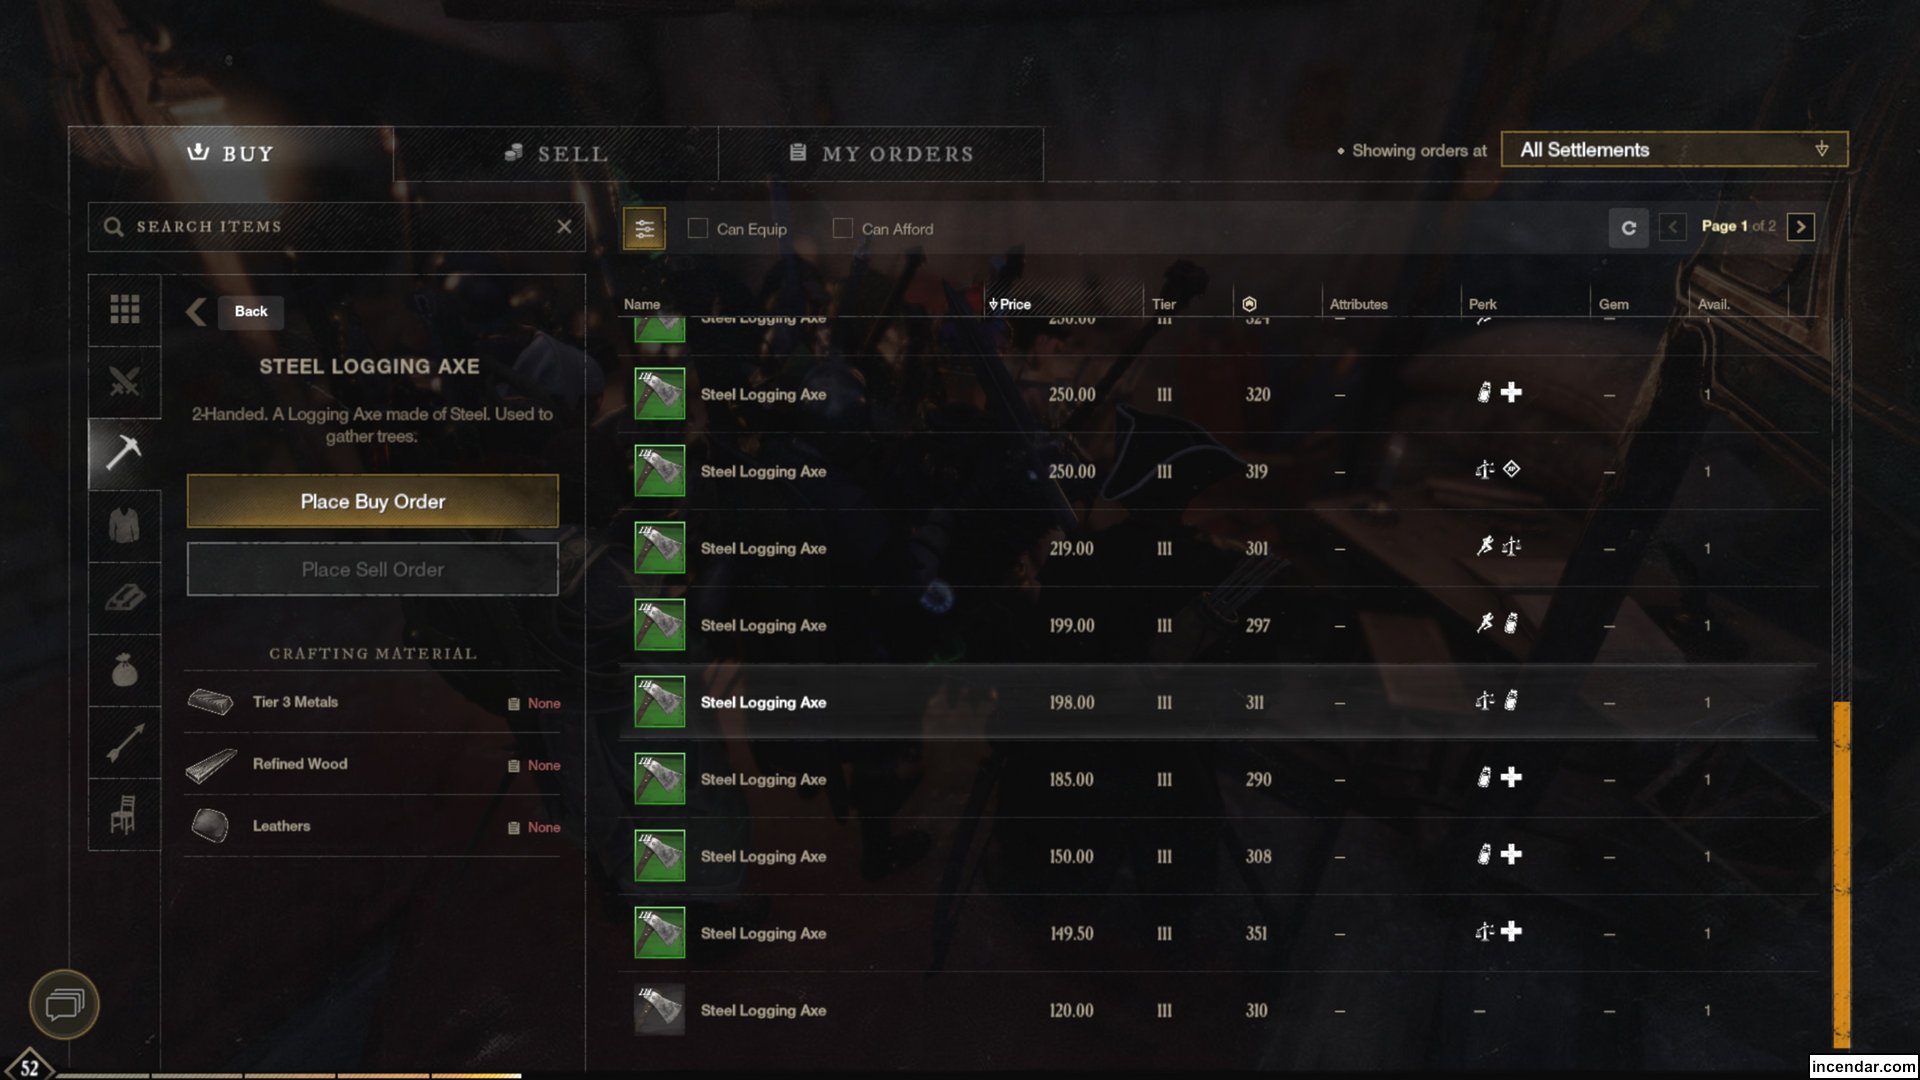
Task: Sort listings by Price column
Action: pyautogui.click(x=1010, y=304)
